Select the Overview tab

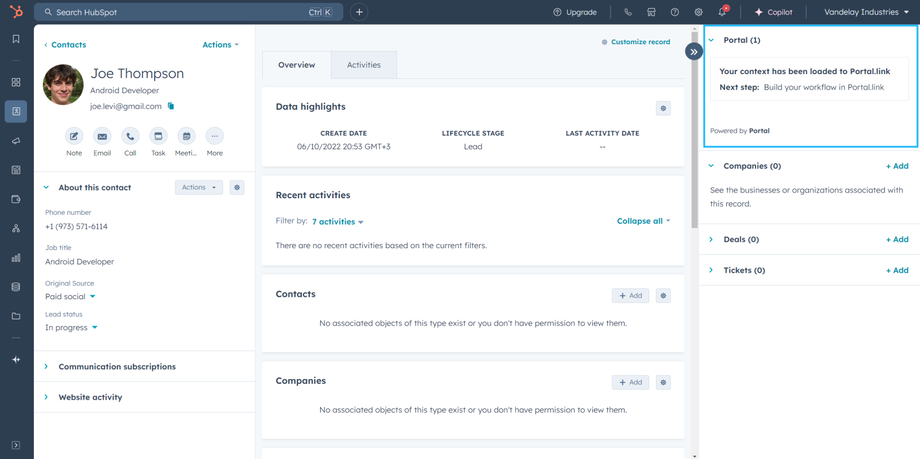pos(297,65)
